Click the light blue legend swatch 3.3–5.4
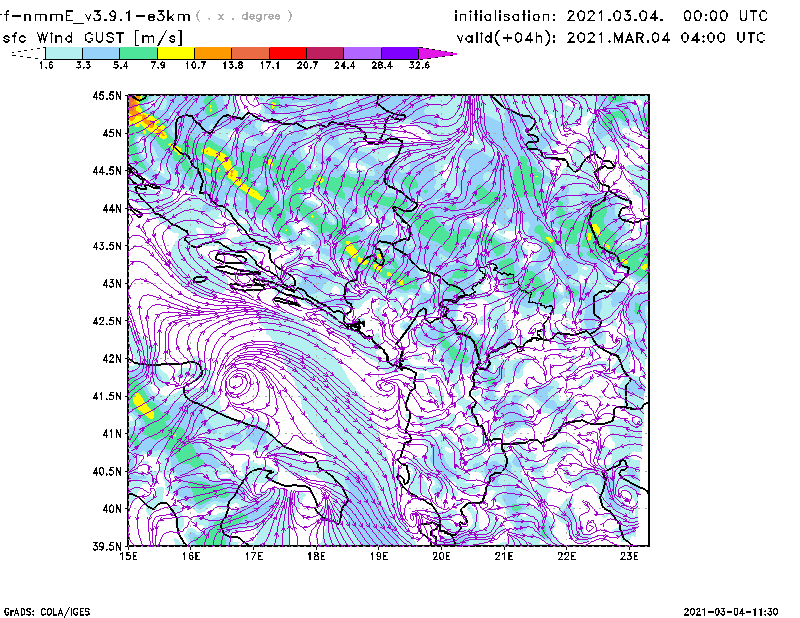Screen dimensions: 800x618 [x=101, y=53]
